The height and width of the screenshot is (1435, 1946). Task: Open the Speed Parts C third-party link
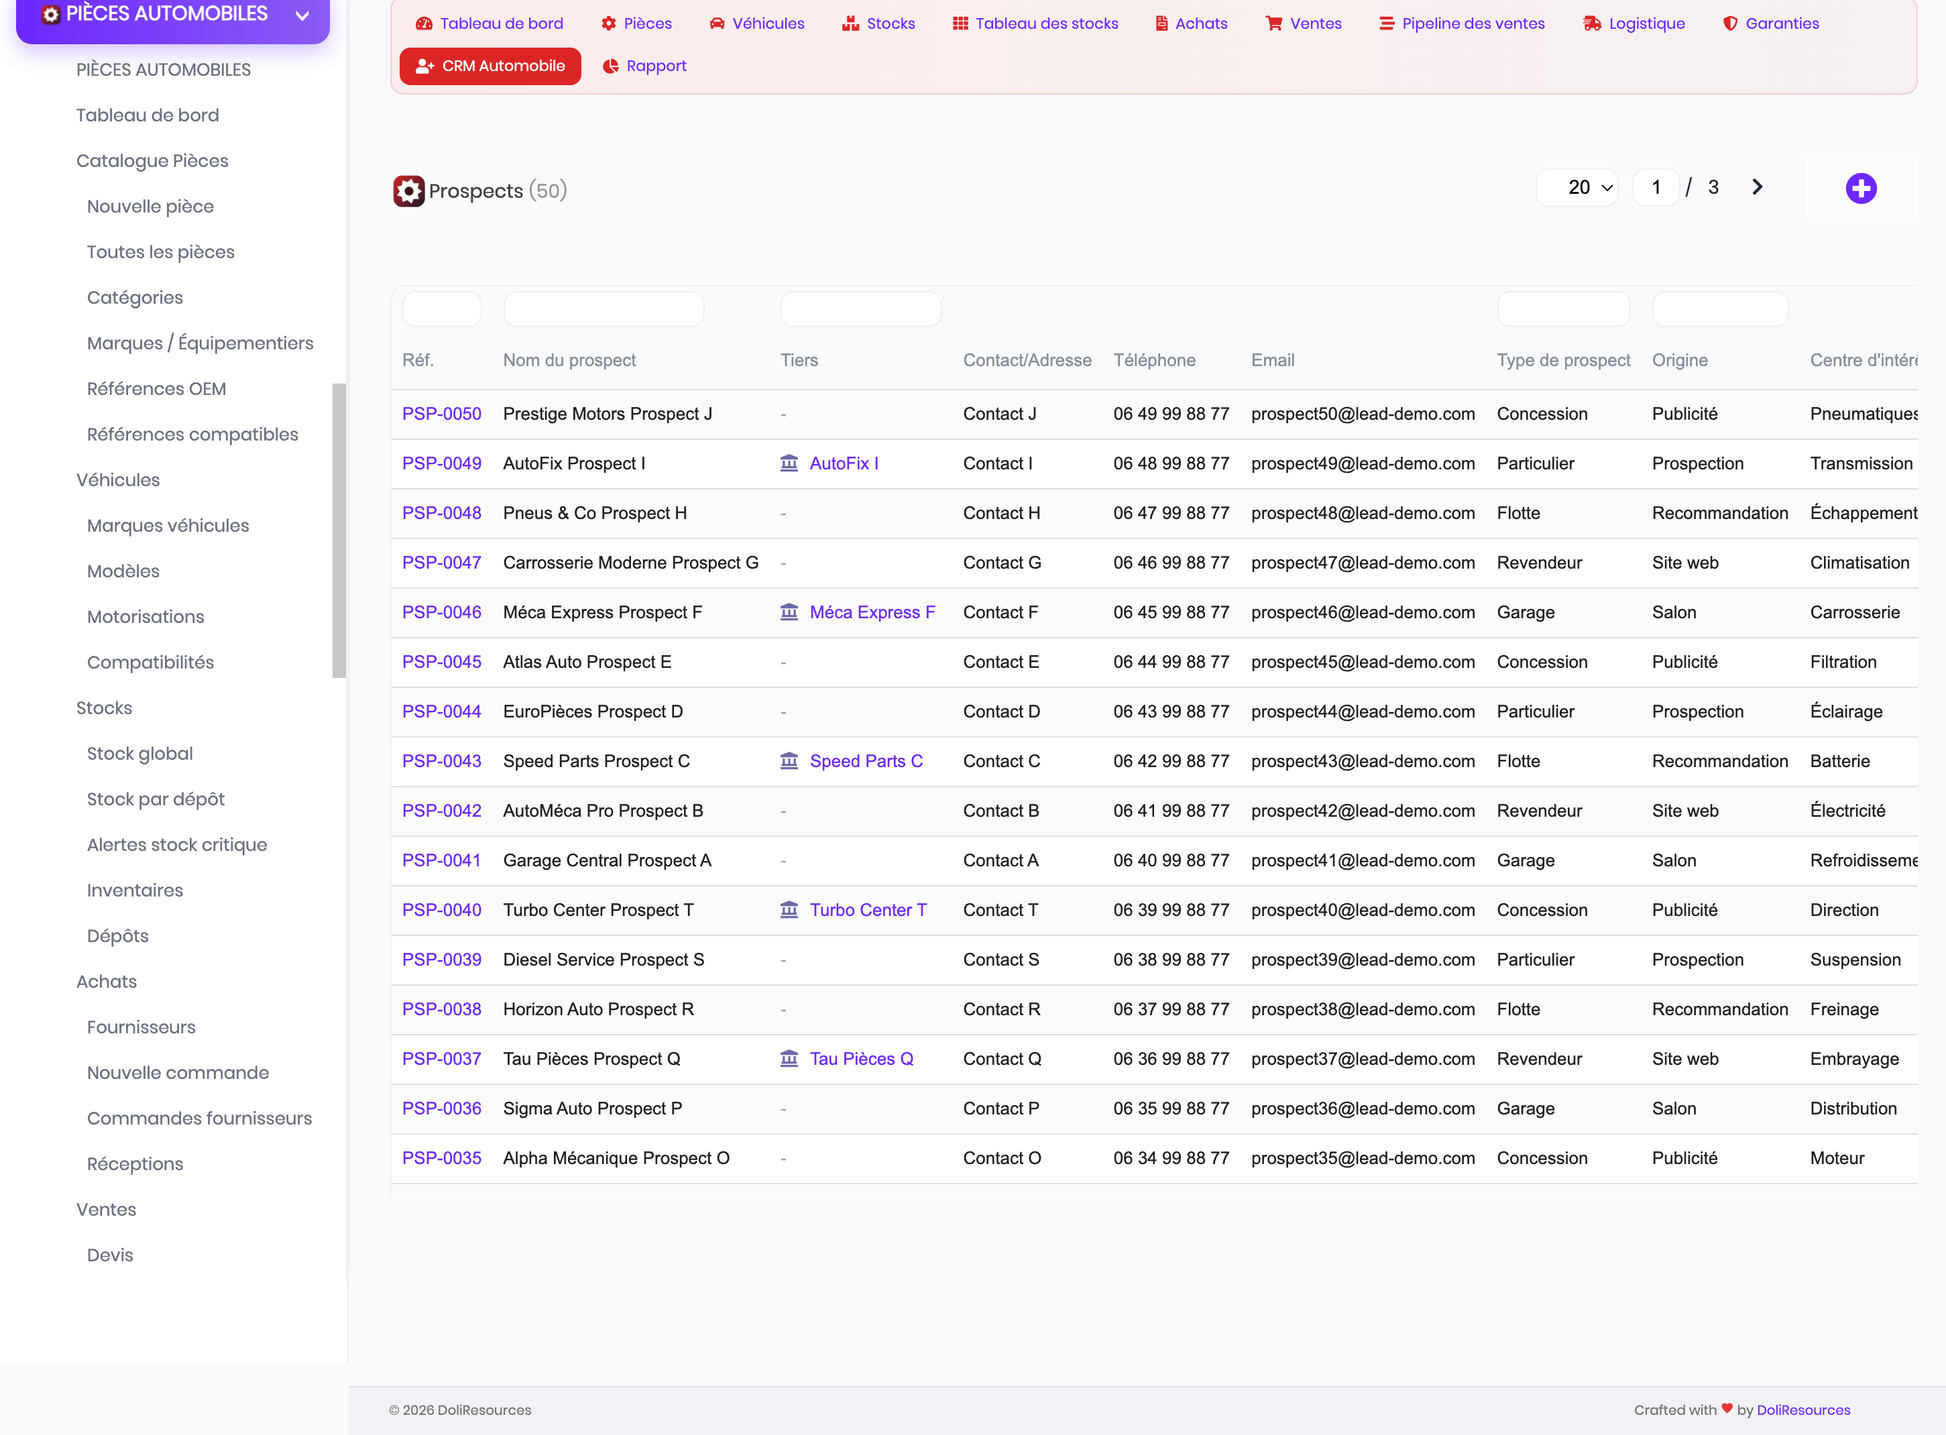click(x=866, y=761)
